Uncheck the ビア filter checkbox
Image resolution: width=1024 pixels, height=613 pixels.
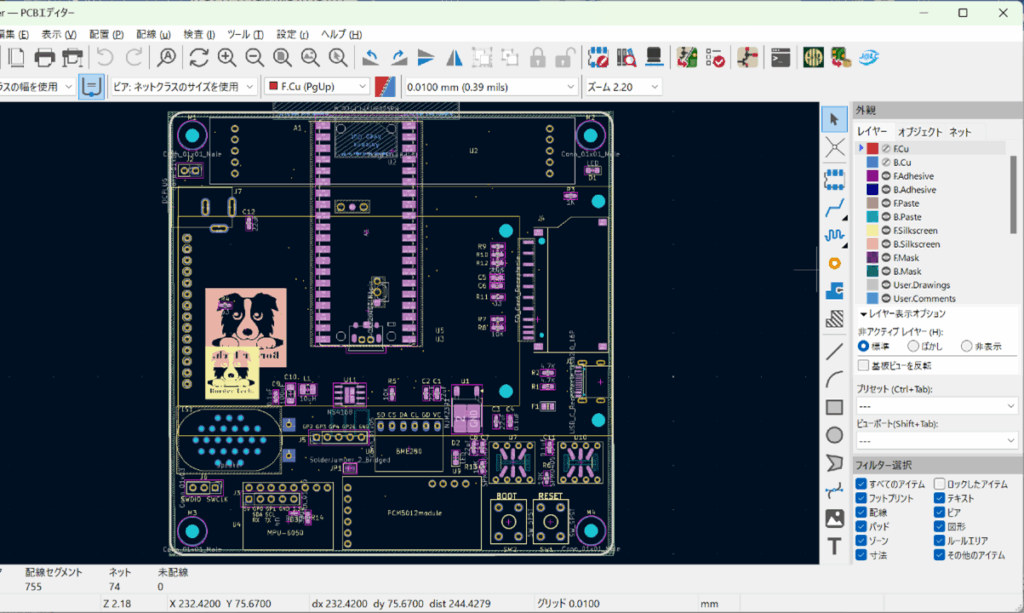pyautogui.click(x=940, y=512)
